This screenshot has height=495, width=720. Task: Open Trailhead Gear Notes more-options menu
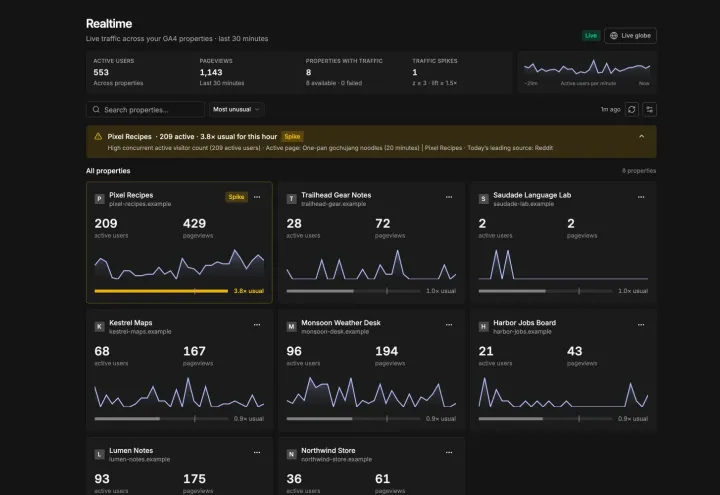[x=449, y=197]
